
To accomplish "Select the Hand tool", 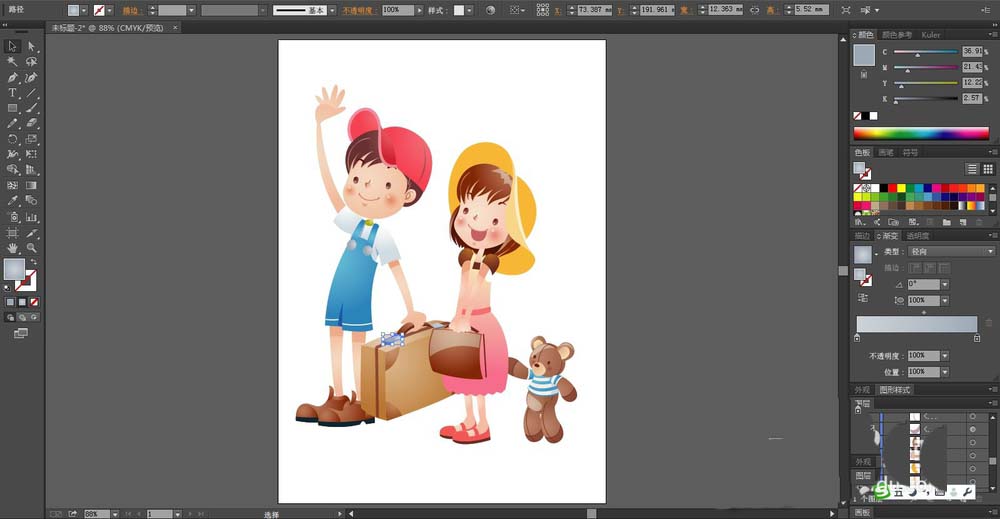I will [x=12, y=248].
